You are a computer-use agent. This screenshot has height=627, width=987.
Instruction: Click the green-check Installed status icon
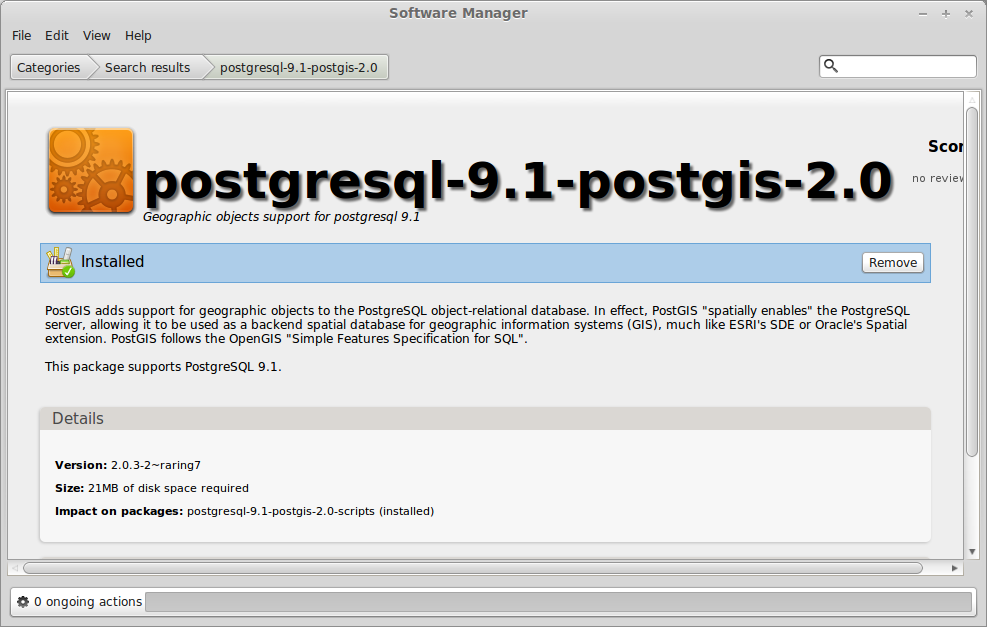pos(58,261)
